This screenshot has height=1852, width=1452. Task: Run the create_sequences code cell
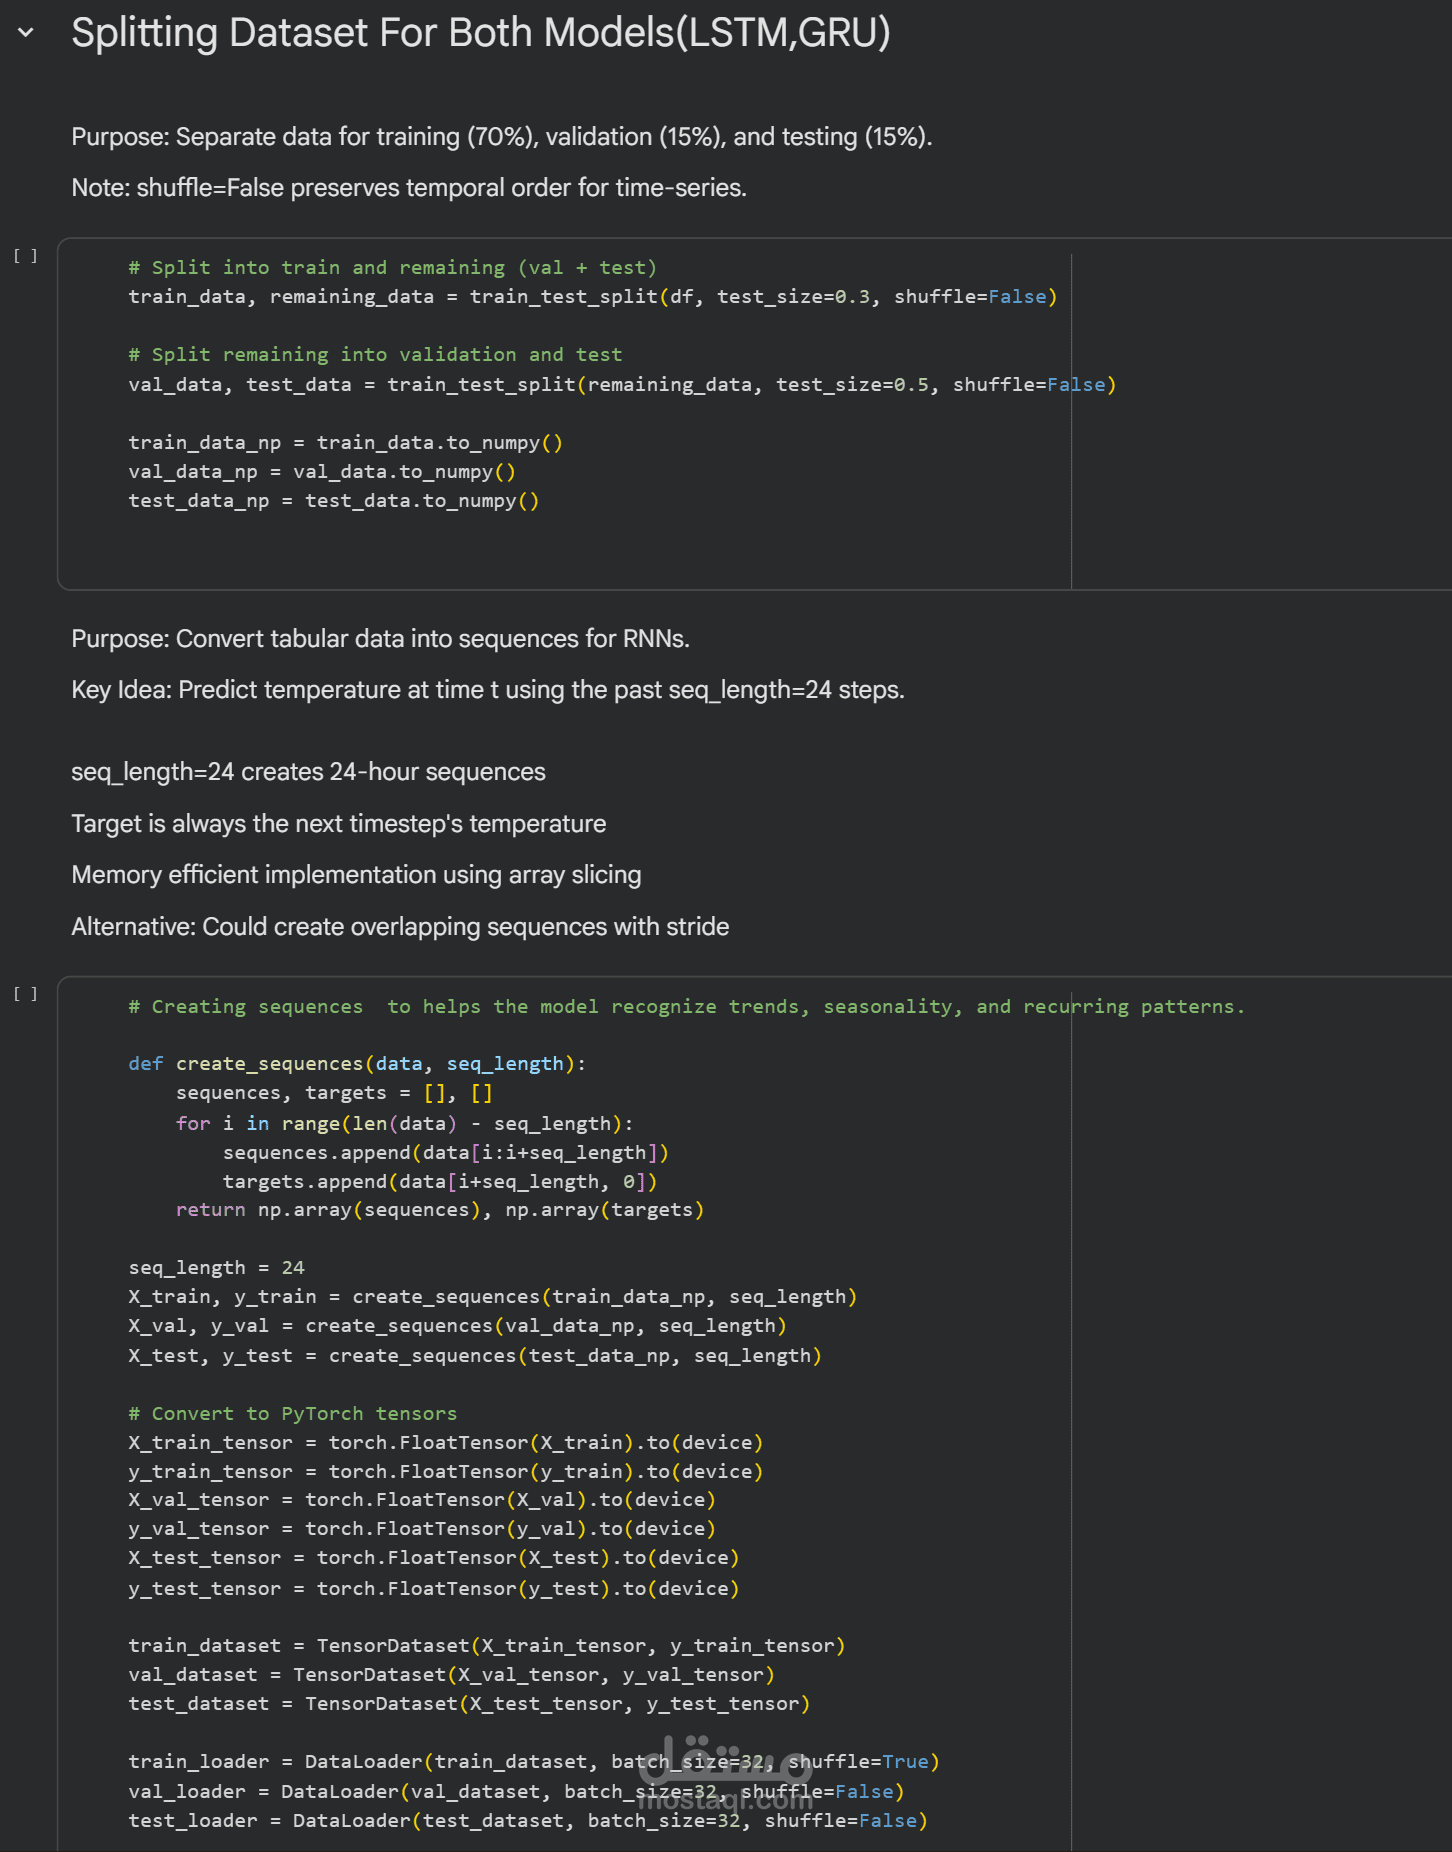[x=26, y=994]
